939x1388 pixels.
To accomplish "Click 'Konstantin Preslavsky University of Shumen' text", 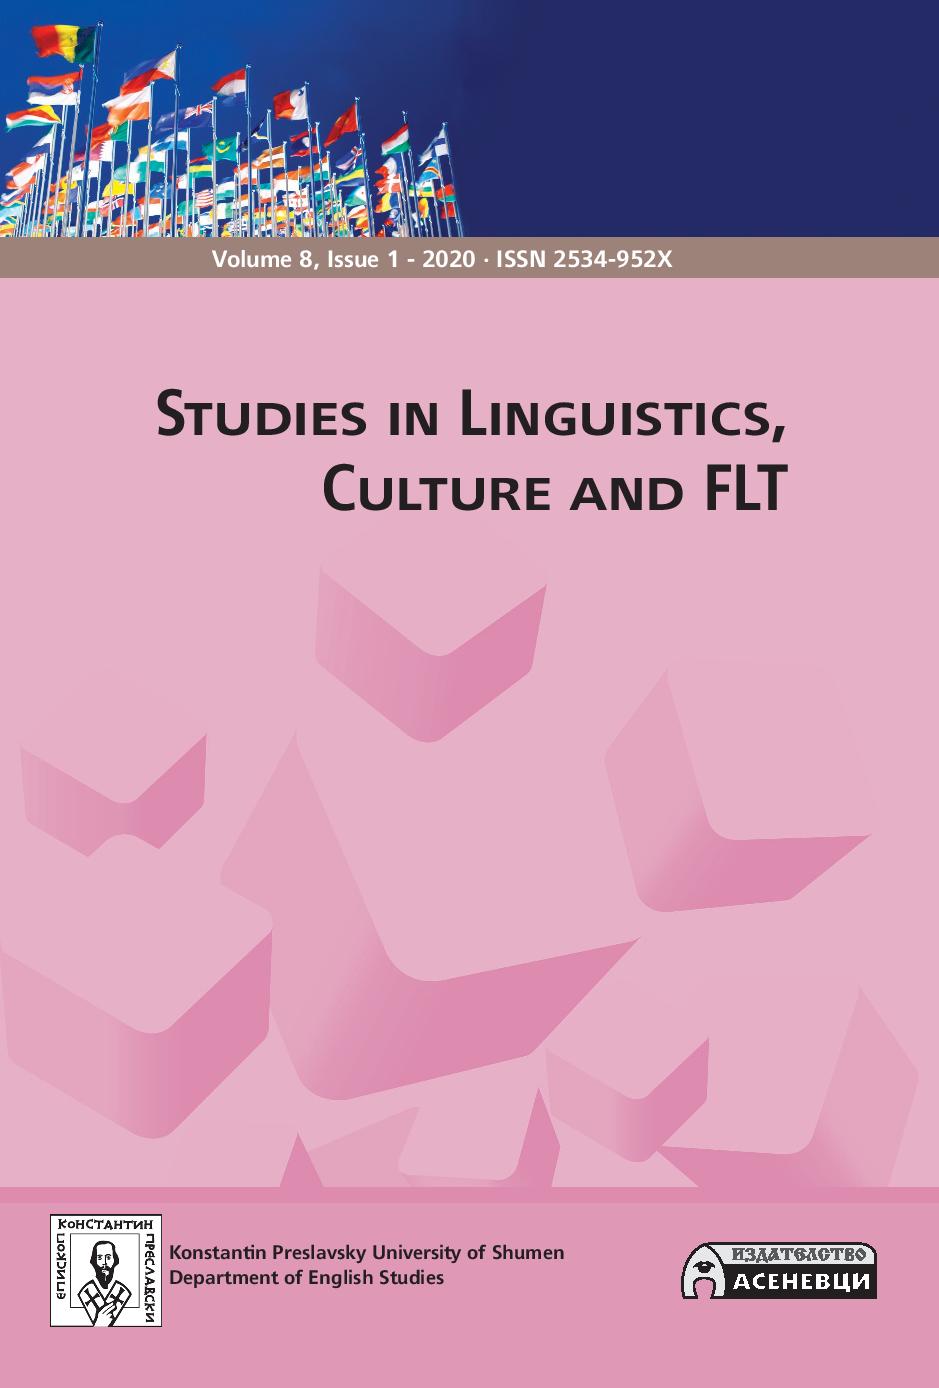I will coord(367,1252).
